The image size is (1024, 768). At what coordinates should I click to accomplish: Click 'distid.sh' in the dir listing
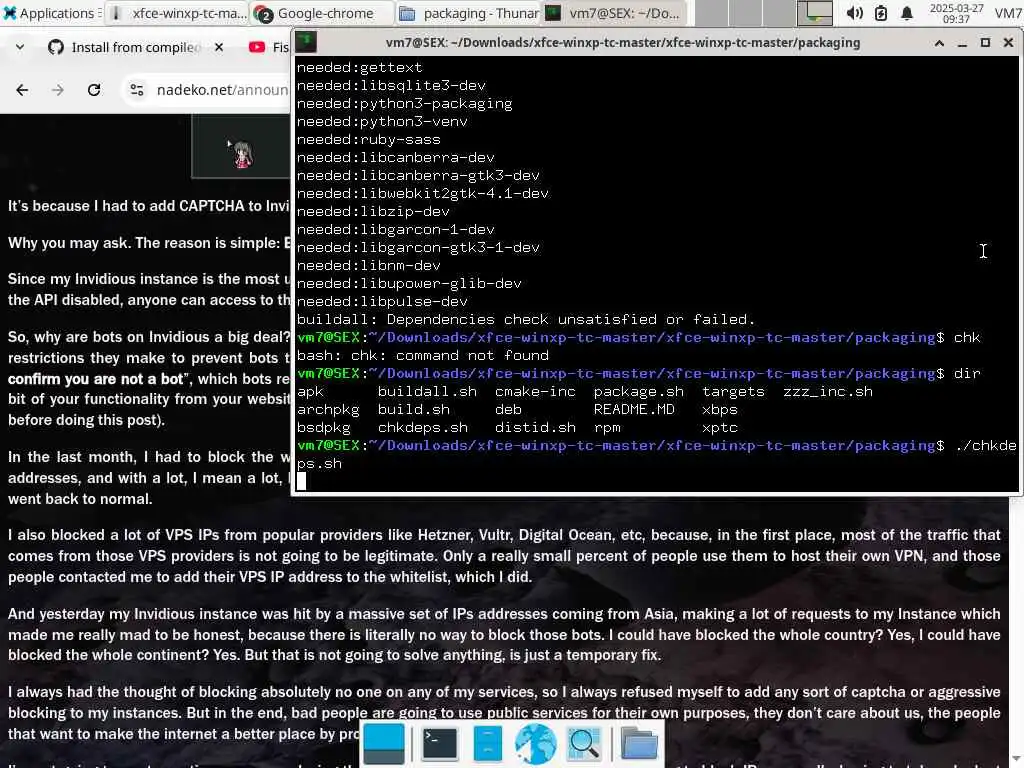pyautogui.click(x=536, y=428)
